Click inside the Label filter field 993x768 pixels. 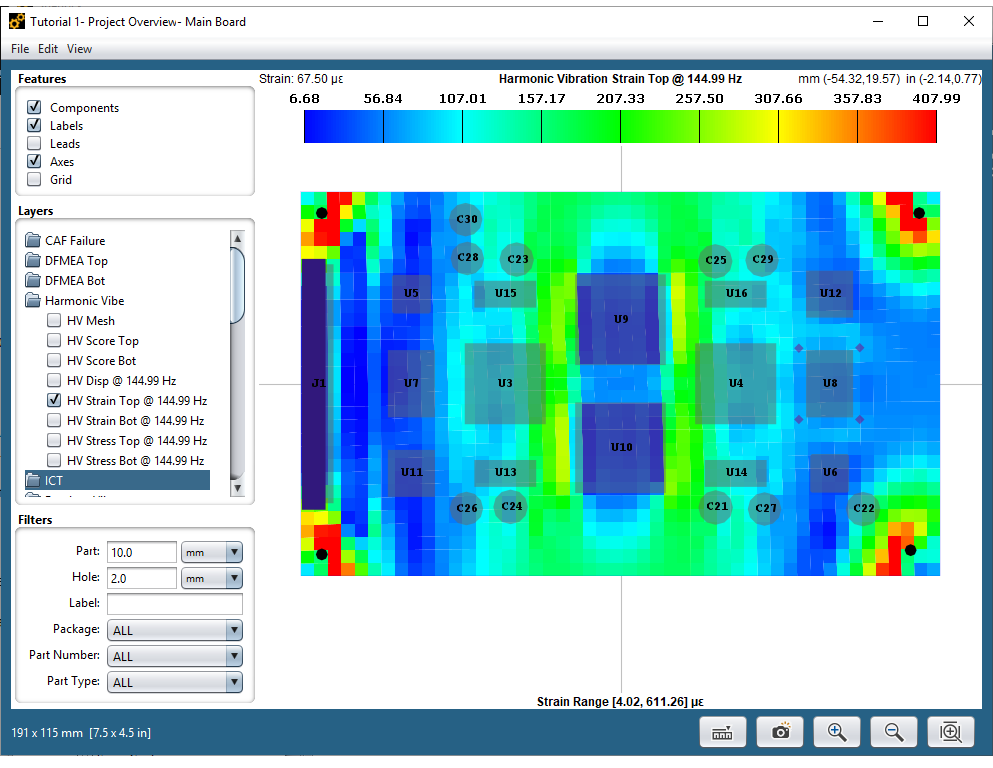tap(174, 604)
